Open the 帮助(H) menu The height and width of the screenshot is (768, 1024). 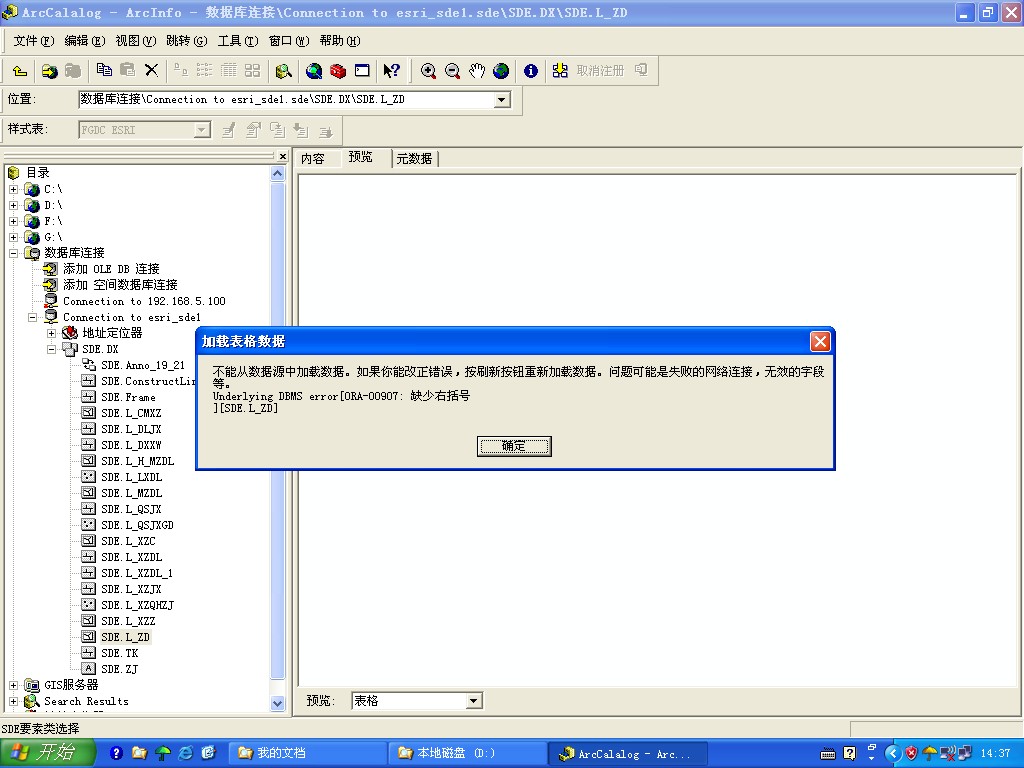(340, 41)
